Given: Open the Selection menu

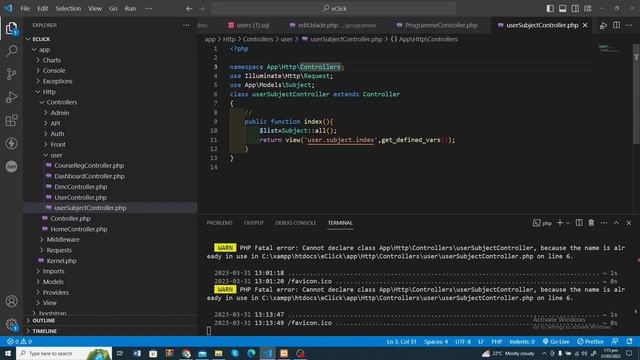Looking at the screenshot, I should click(x=68, y=9).
